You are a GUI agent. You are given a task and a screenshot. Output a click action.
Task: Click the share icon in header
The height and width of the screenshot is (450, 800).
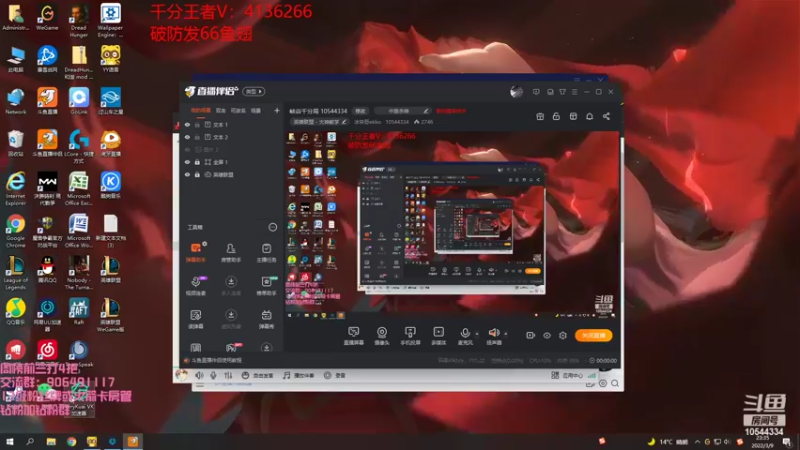[606, 116]
